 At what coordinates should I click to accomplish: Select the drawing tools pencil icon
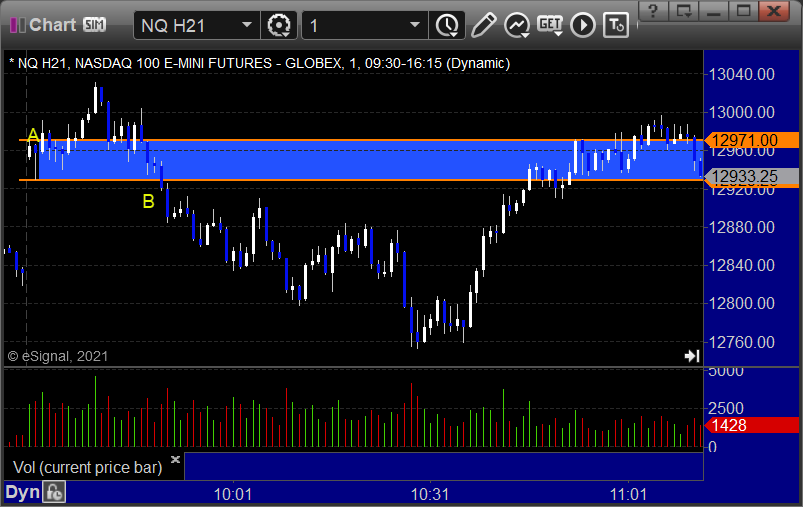(x=483, y=25)
